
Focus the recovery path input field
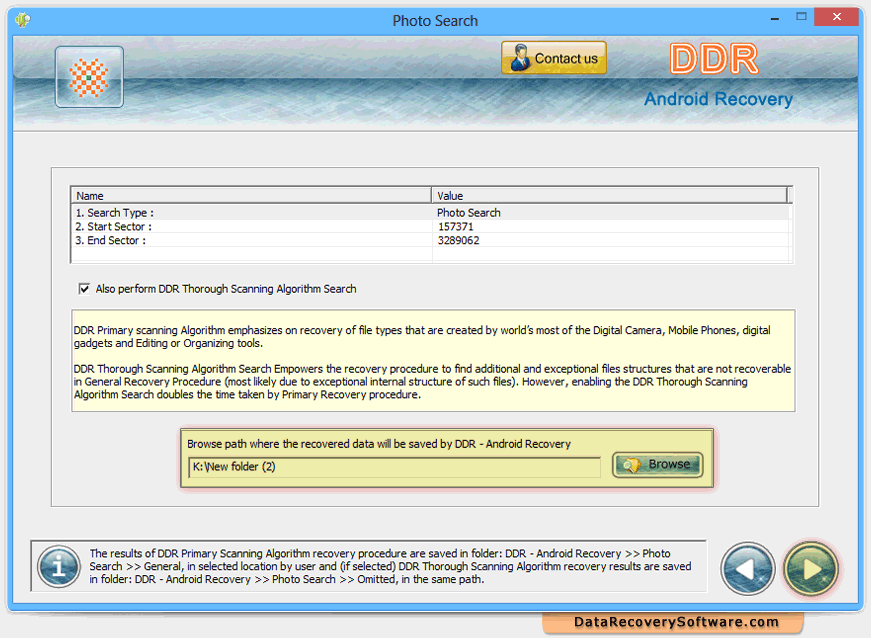point(394,467)
